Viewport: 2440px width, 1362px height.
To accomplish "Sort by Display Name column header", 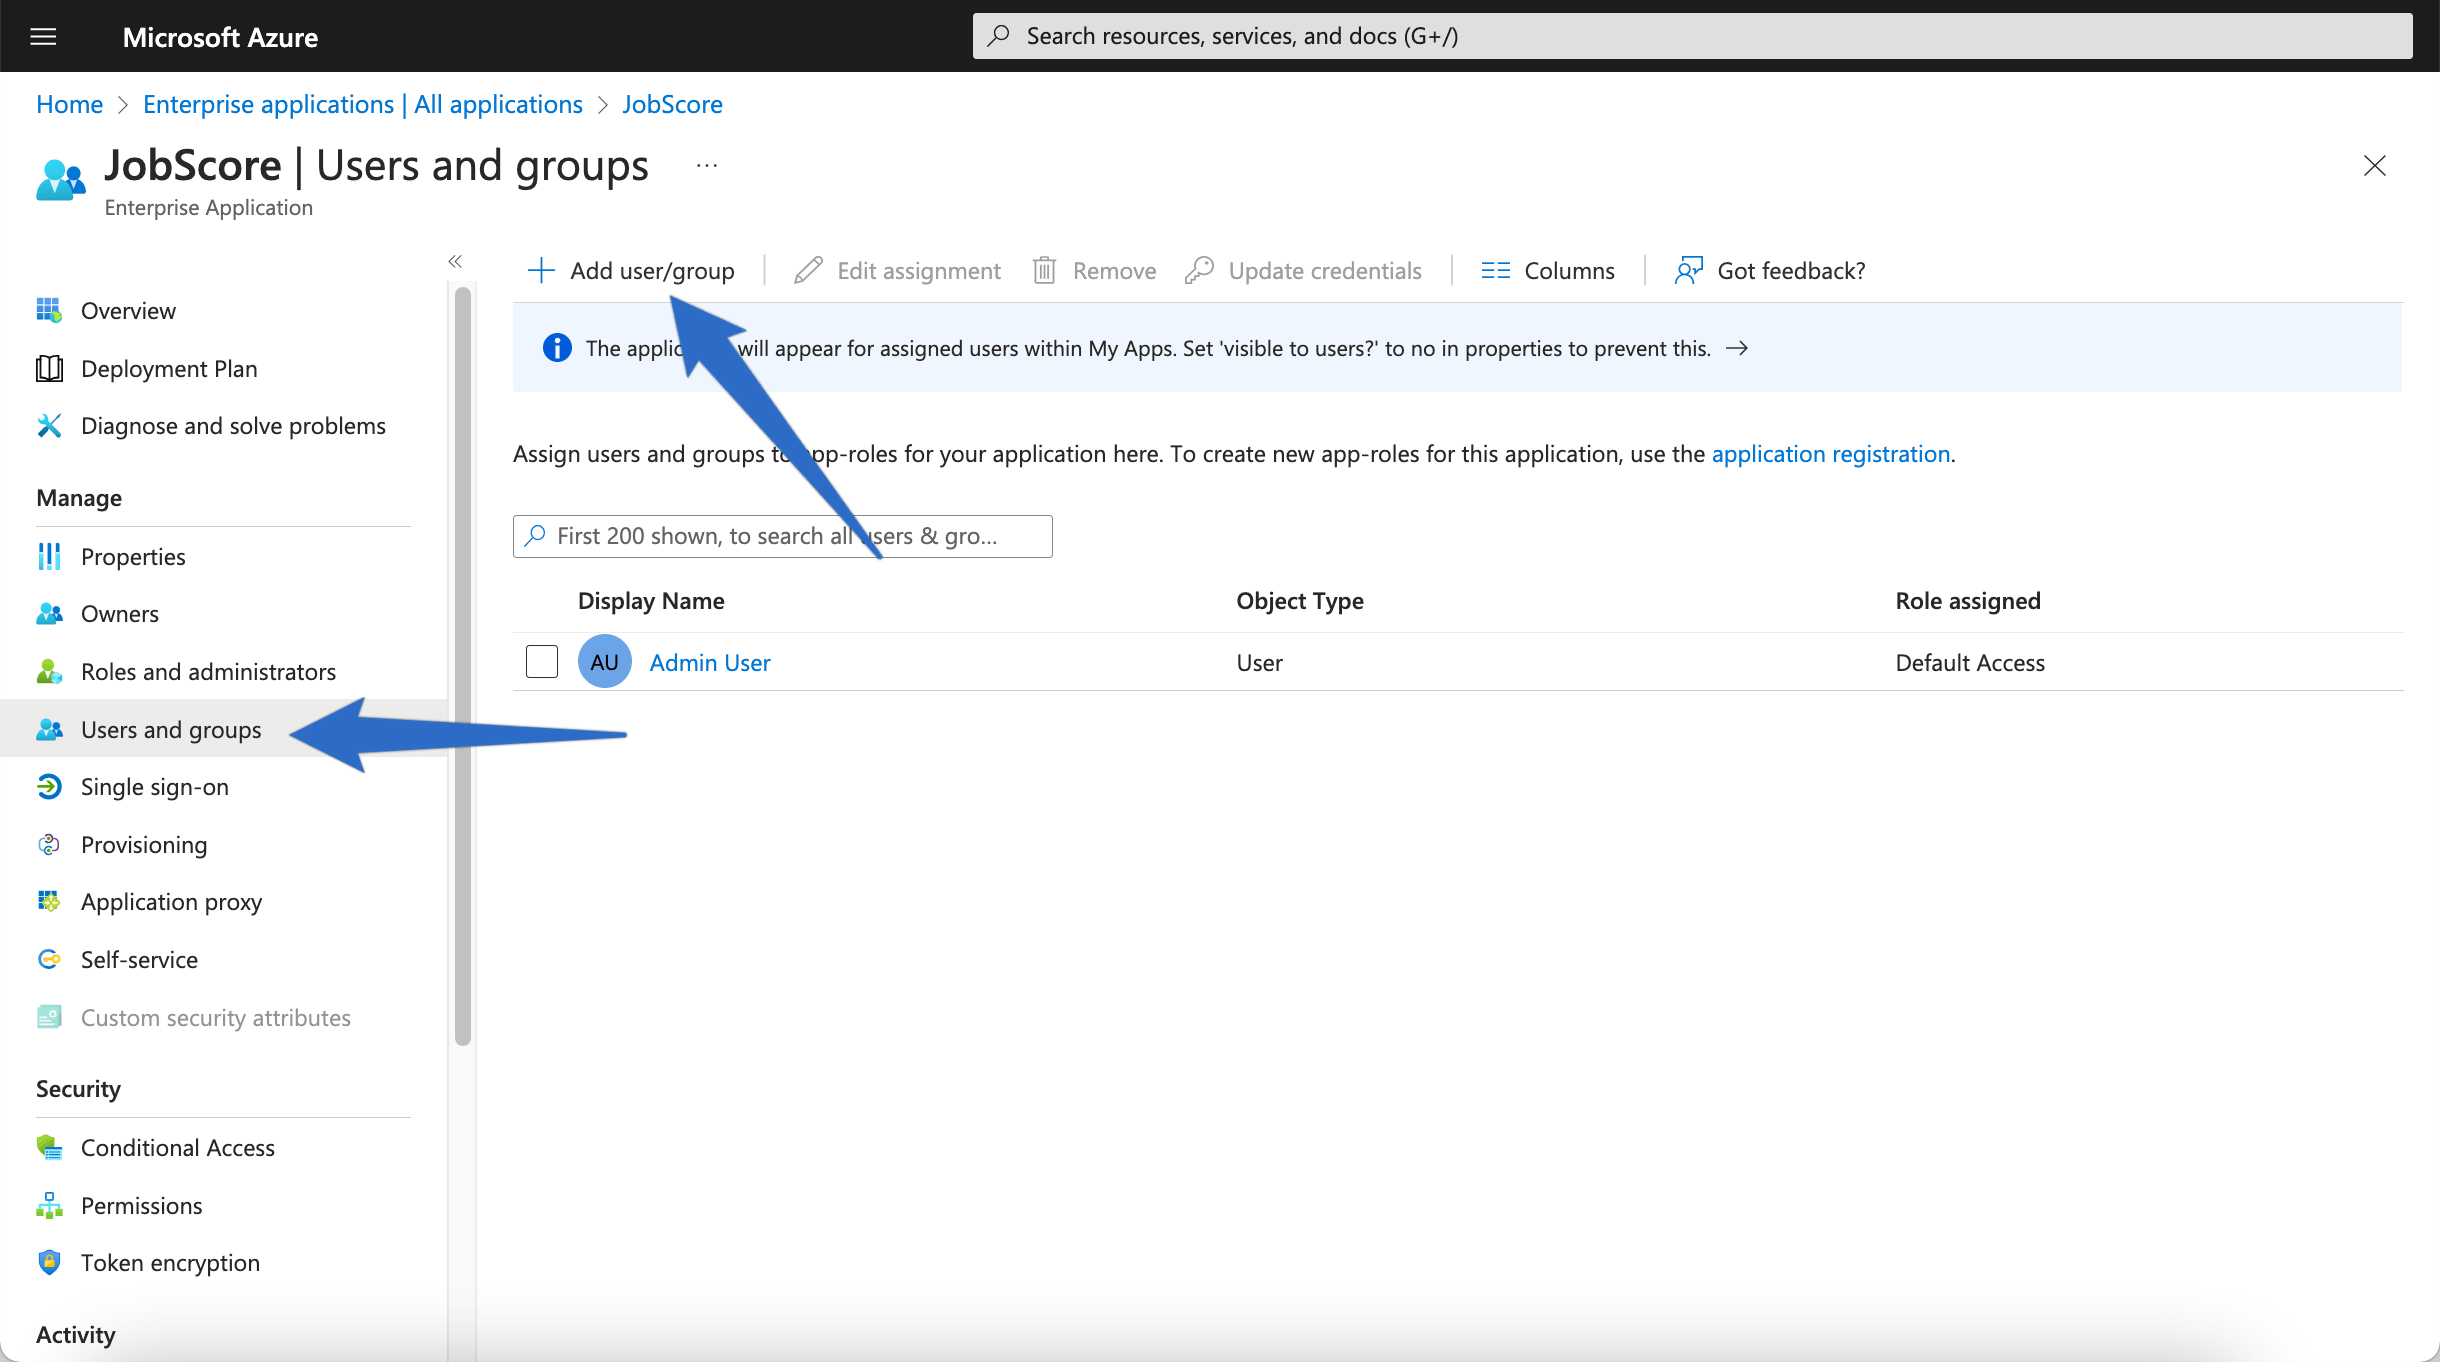I will click(651, 601).
